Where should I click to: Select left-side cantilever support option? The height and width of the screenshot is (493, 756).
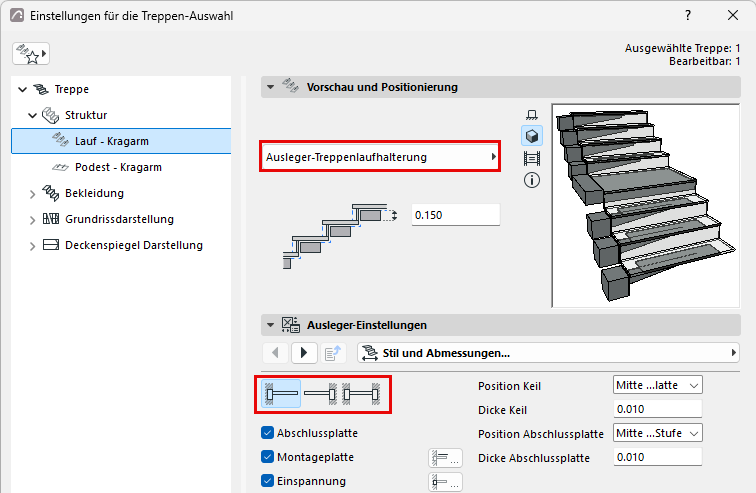[282, 394]
